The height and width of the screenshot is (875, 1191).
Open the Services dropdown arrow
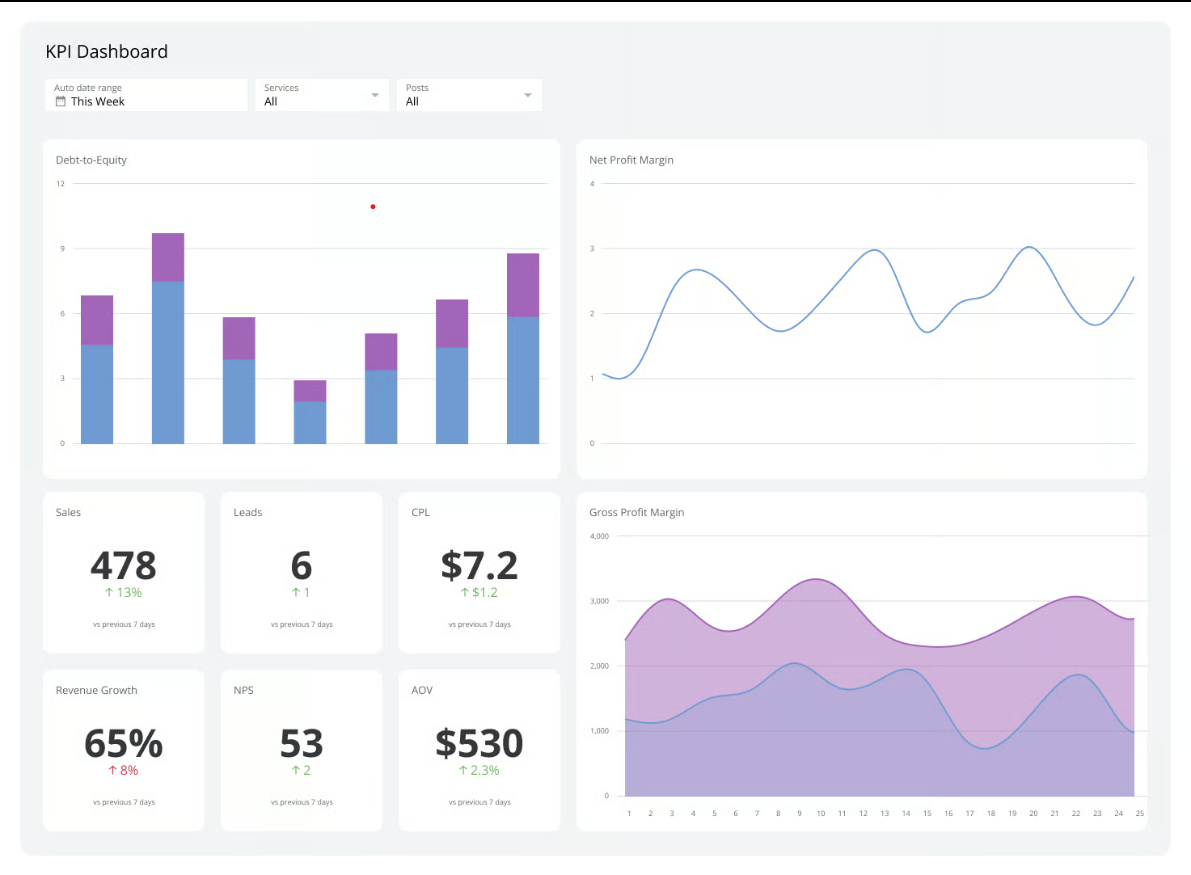375,96
